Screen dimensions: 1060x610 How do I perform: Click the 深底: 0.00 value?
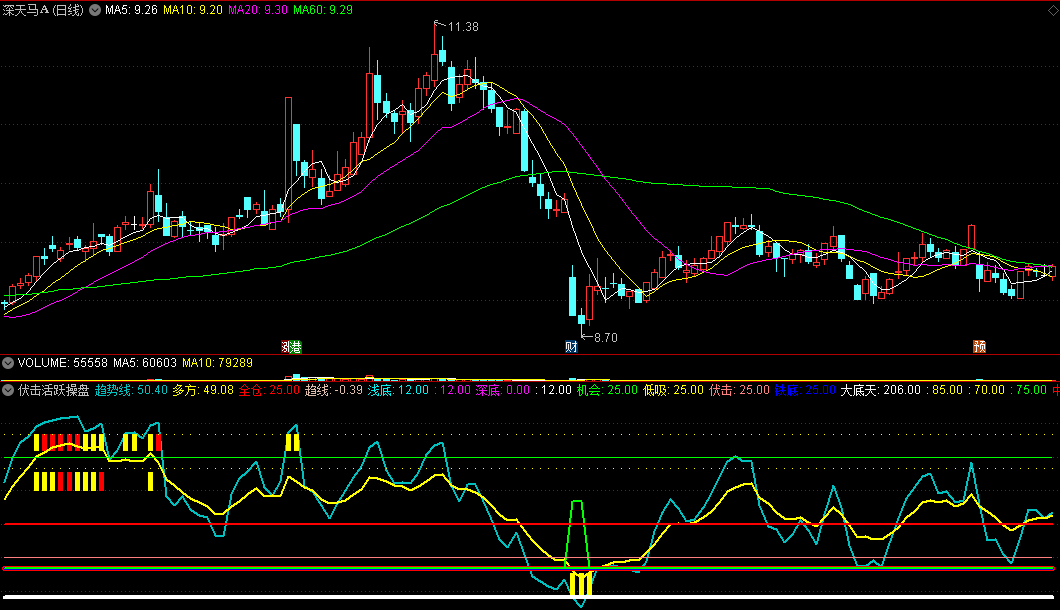[503, 390]
